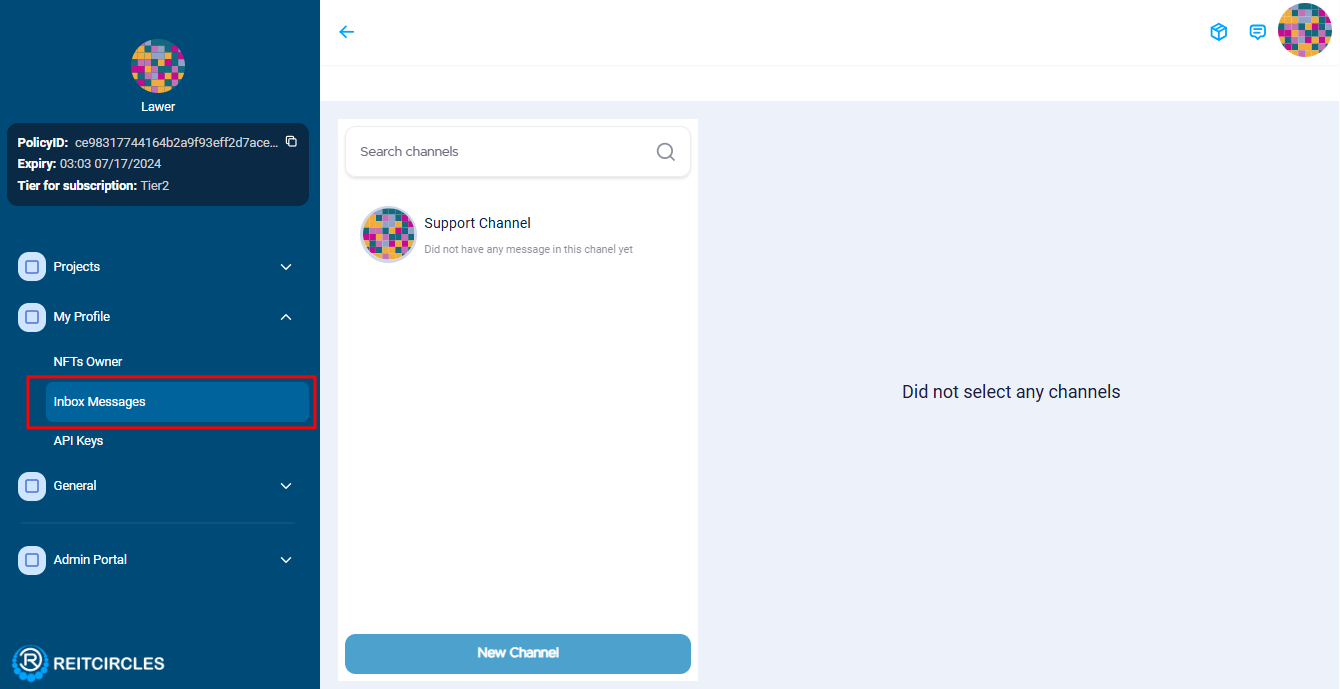The height and width of the screenshot is (689, 1340).
Task: Expand the General menu chevron
Action: click(x=286, y=486)
